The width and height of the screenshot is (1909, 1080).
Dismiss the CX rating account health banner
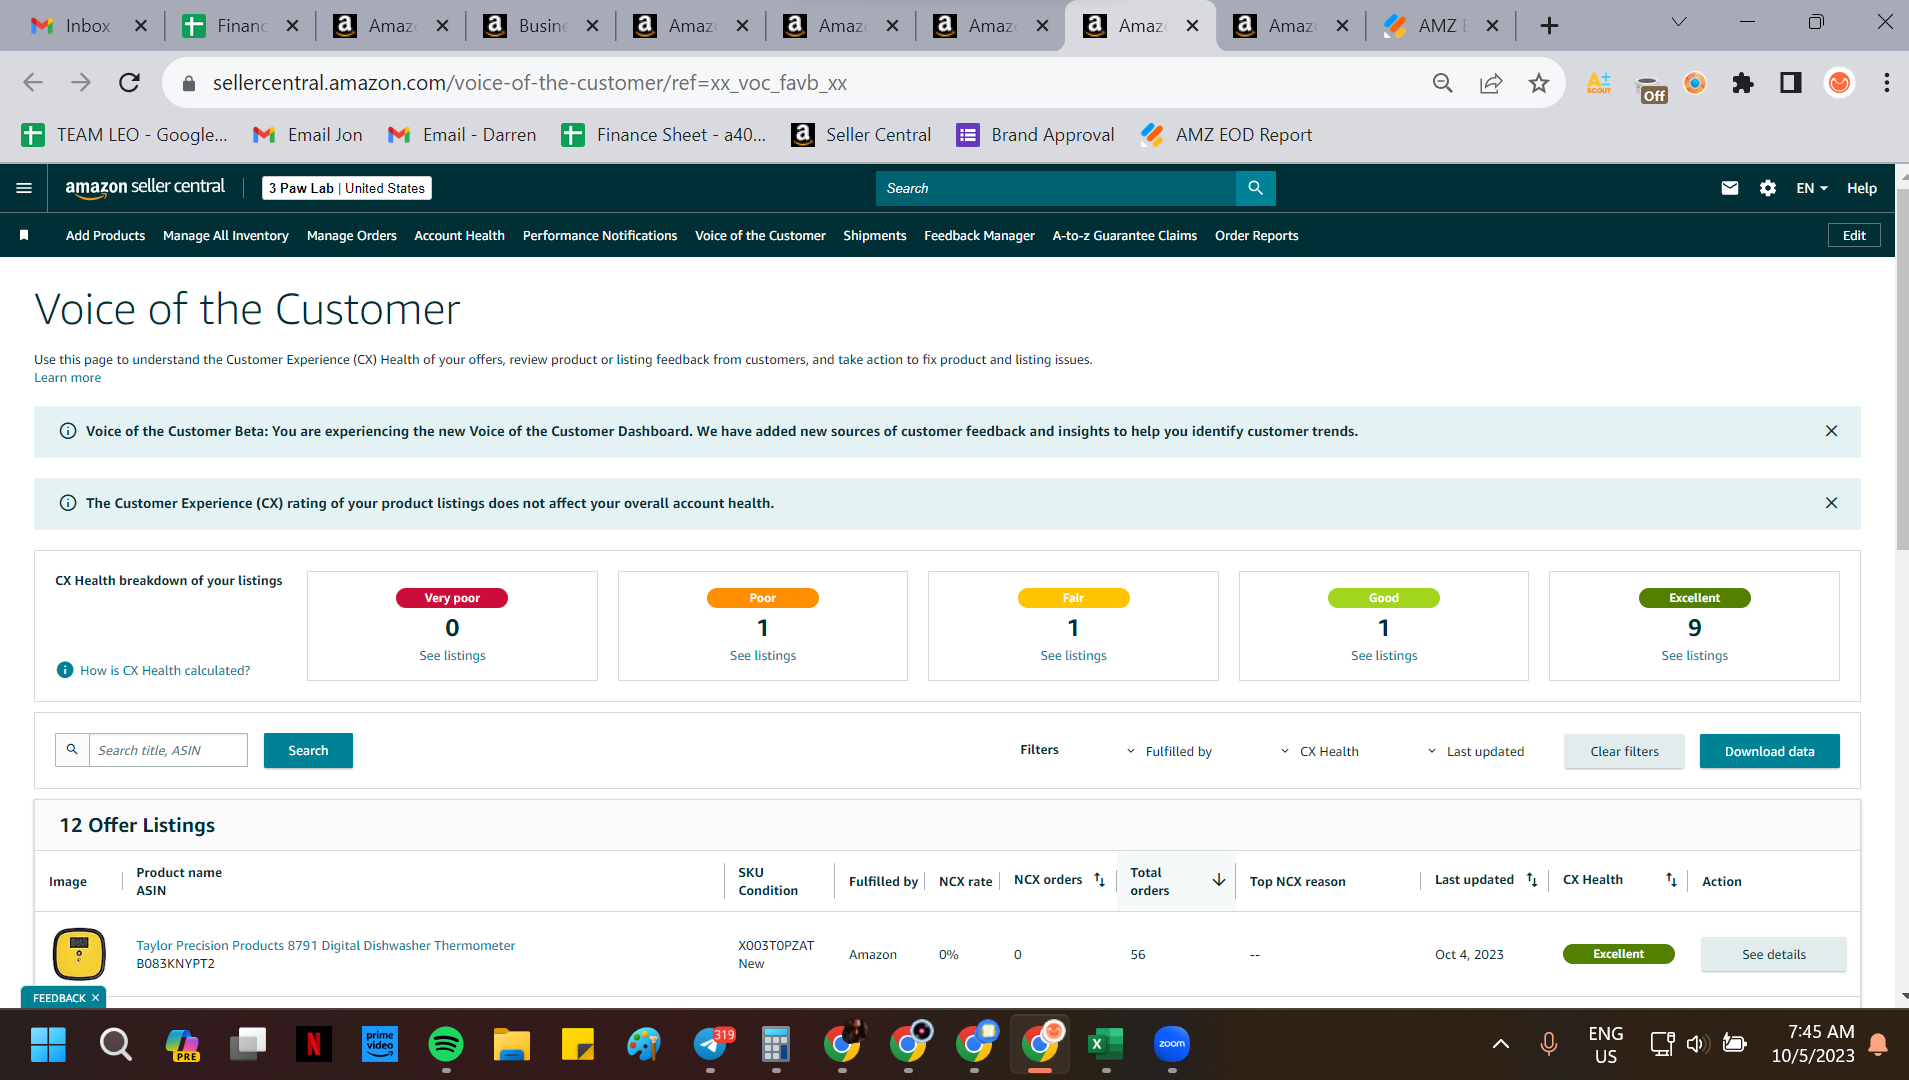point(1831,503)
